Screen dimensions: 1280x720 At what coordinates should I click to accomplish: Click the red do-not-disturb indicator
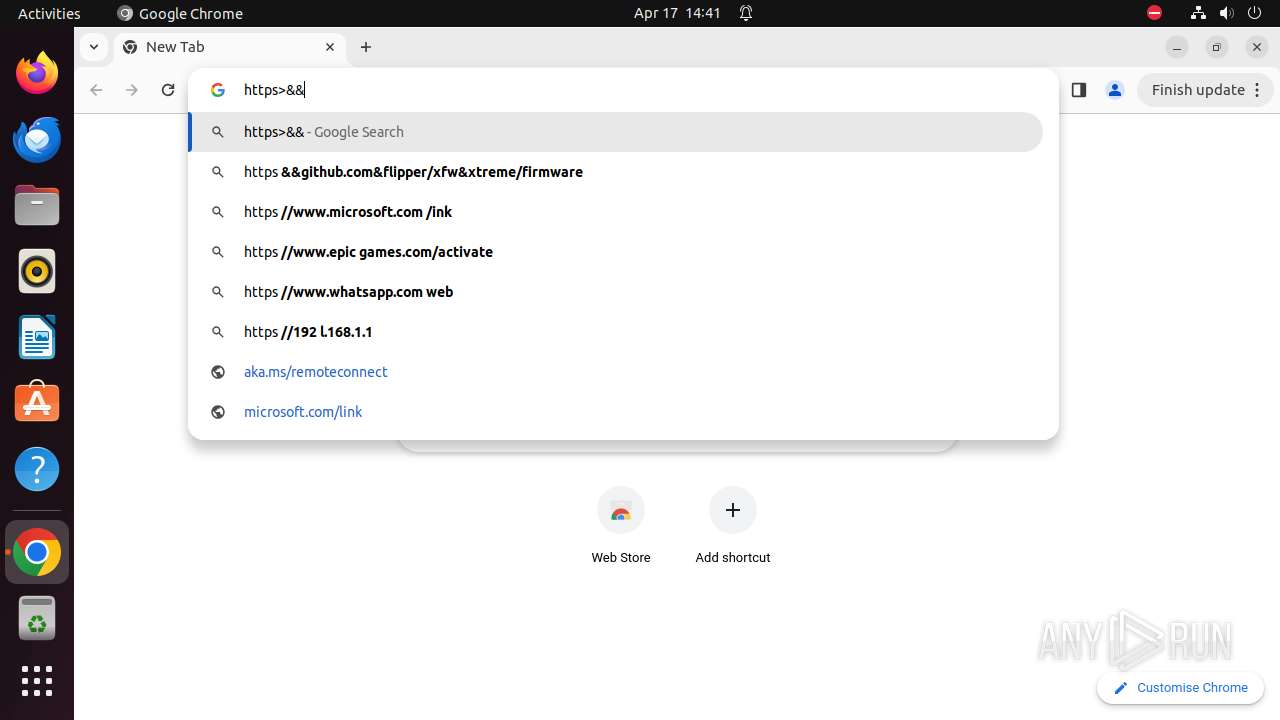coord(1154,13)
